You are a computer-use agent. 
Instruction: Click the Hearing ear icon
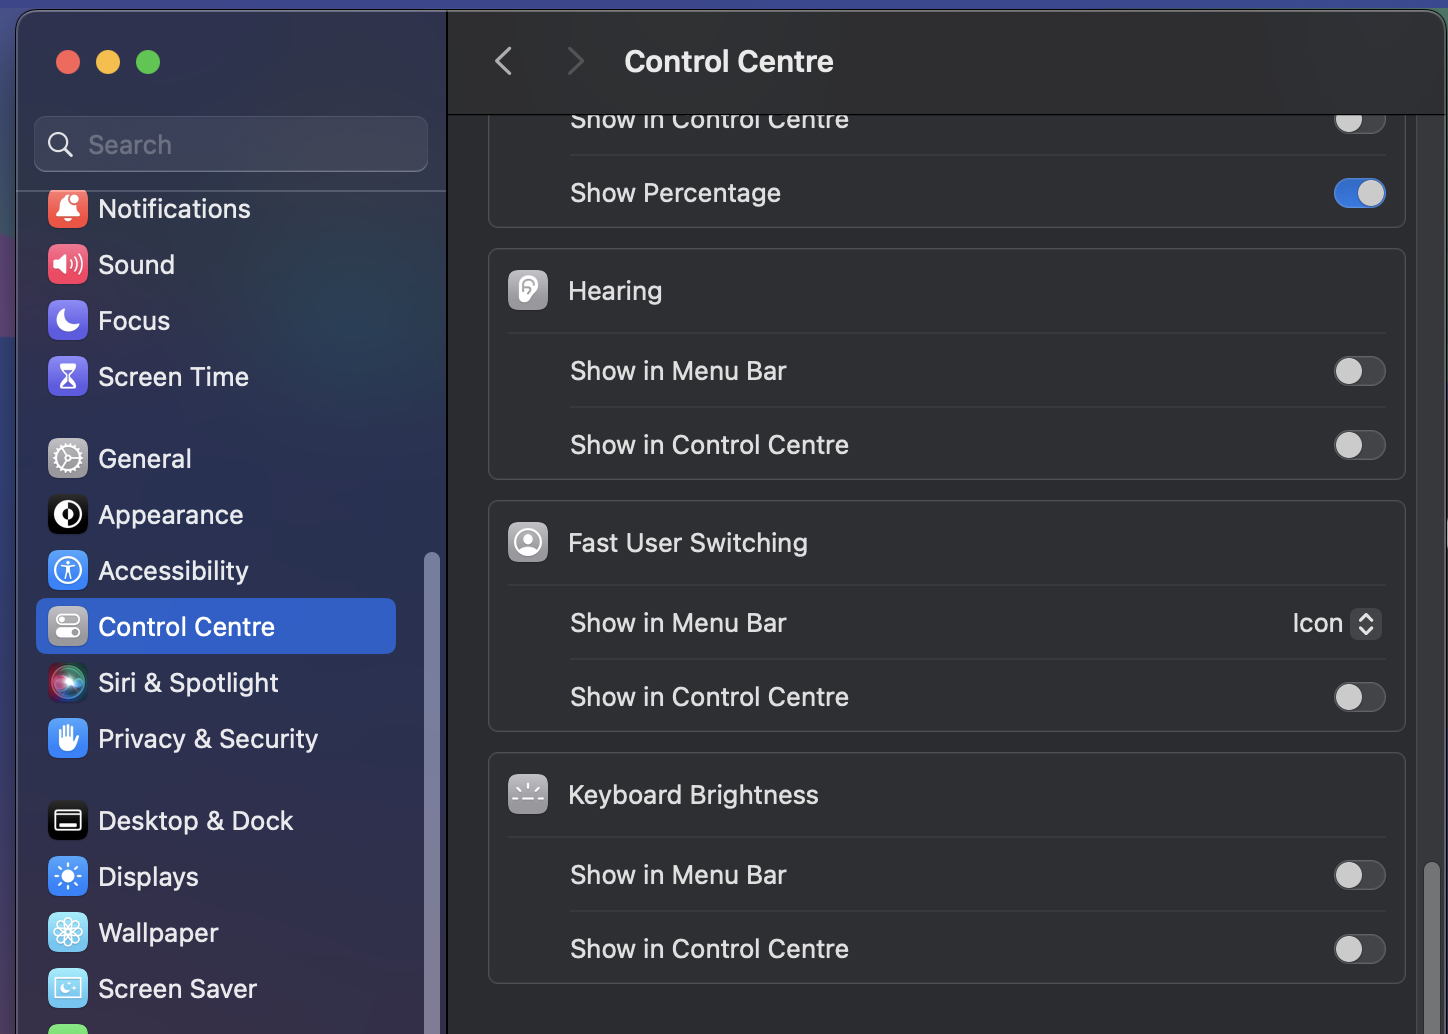(x=528, y=291)
